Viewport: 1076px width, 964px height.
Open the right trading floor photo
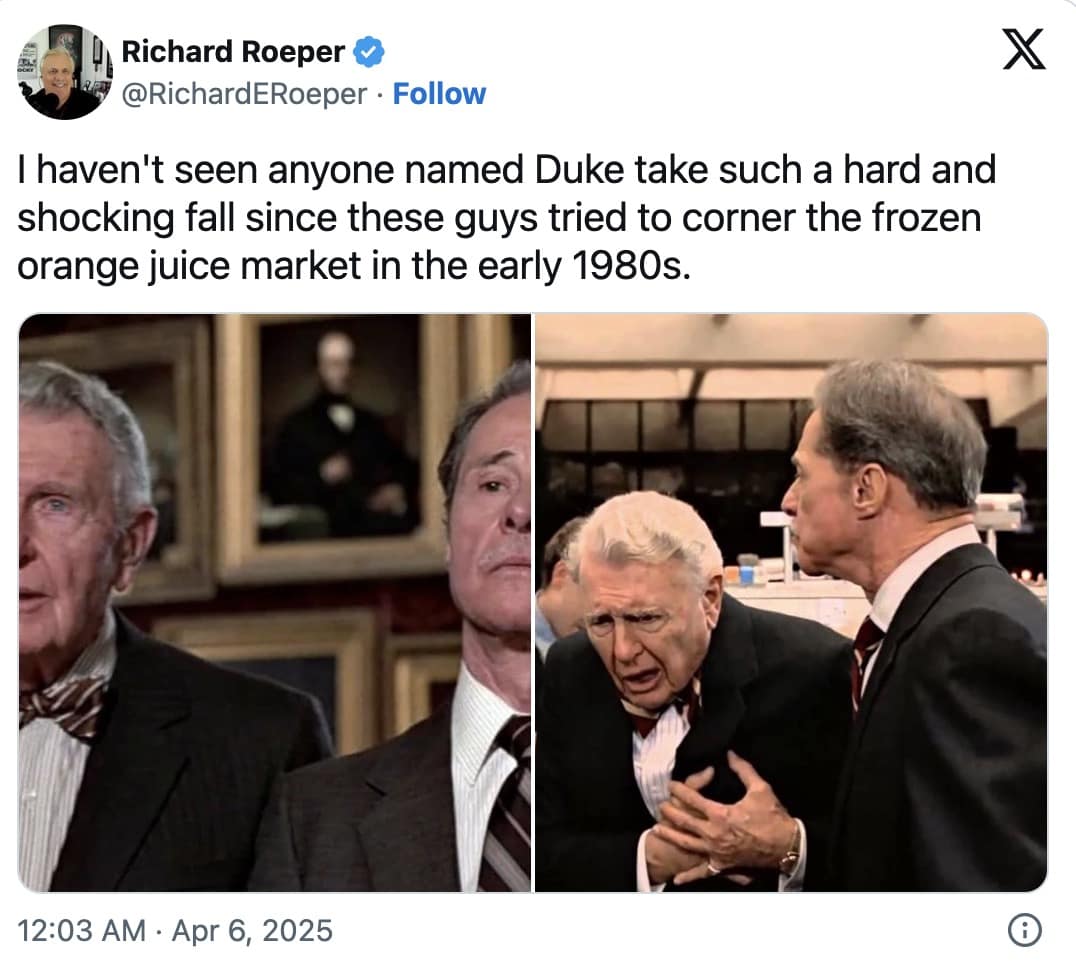[x=791, y=602]
